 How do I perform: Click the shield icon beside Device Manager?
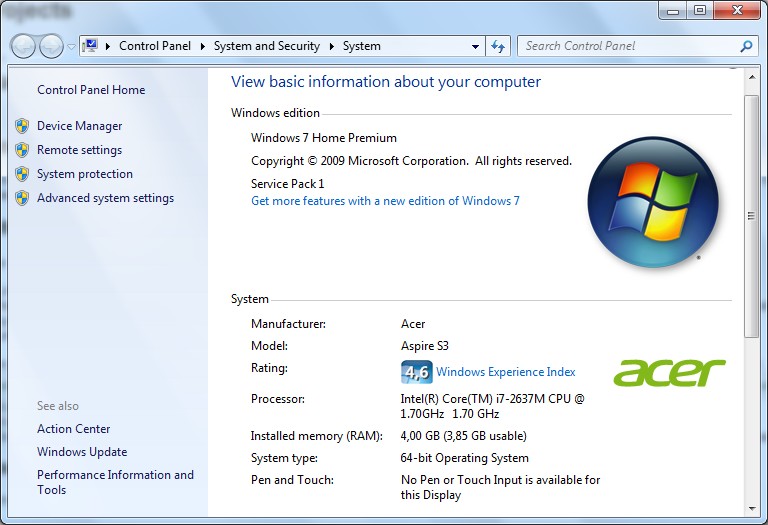pos(22,126)
